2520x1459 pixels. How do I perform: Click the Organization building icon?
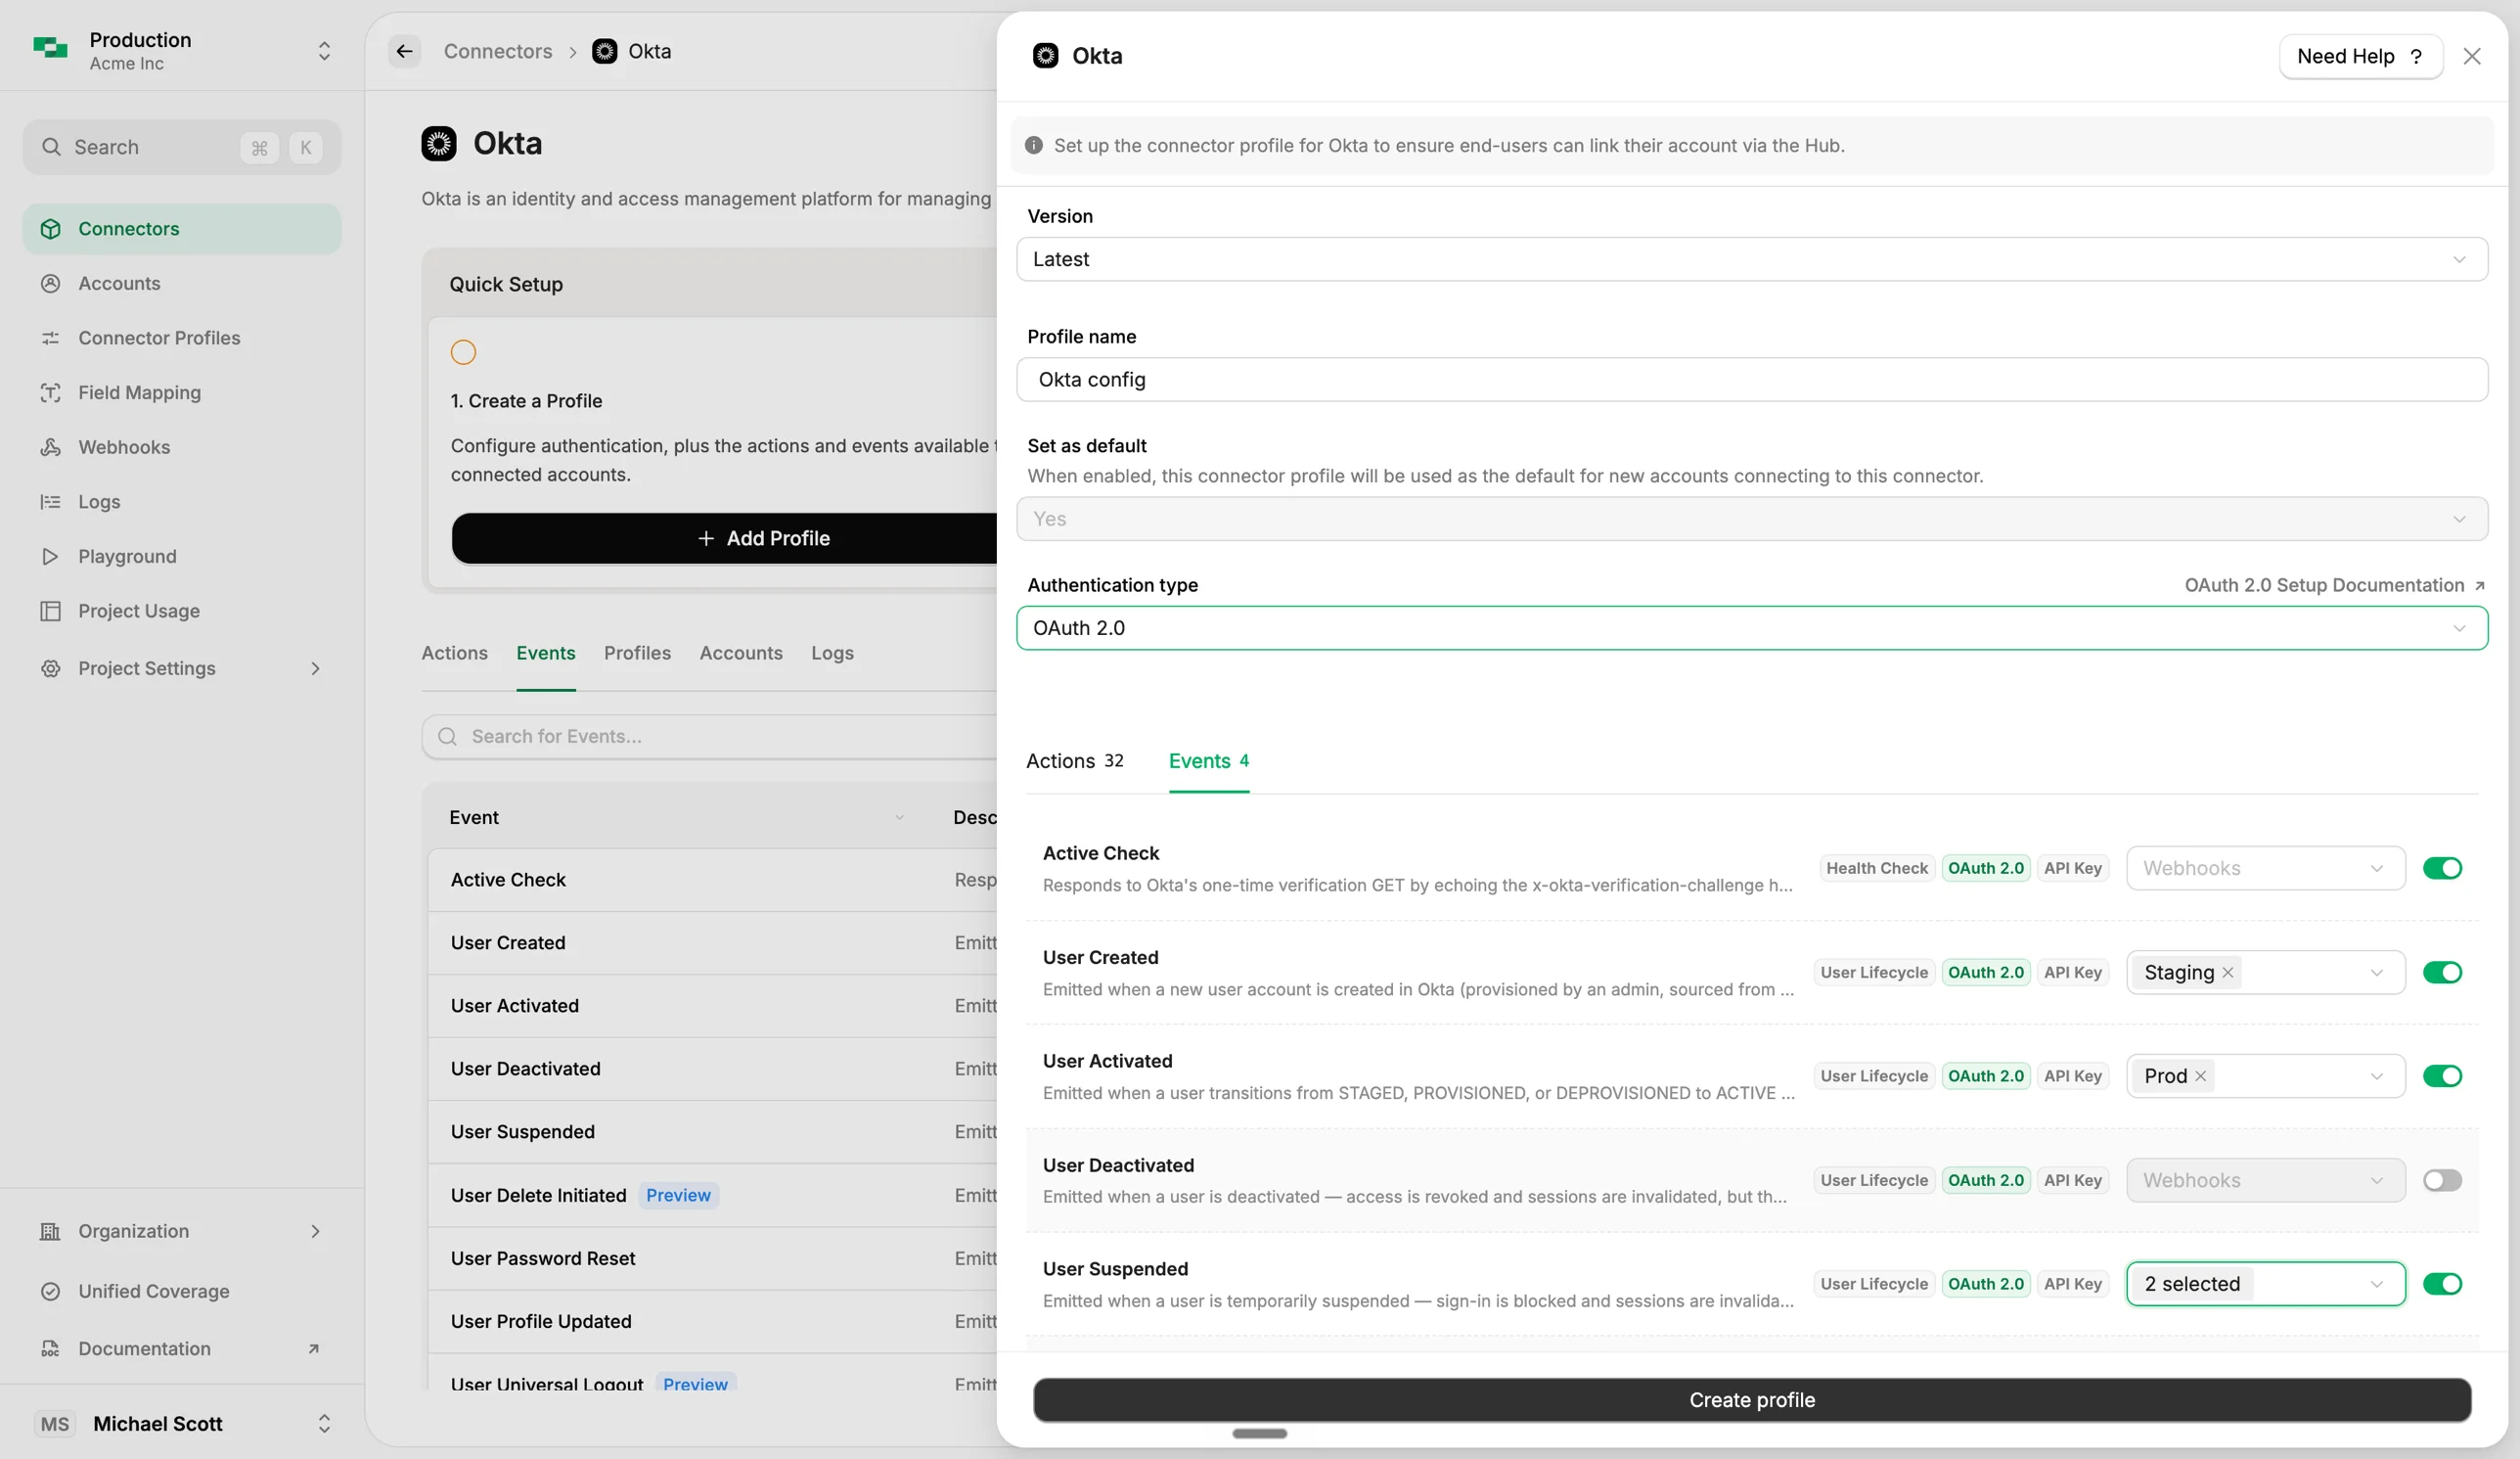pos(50,1231)
